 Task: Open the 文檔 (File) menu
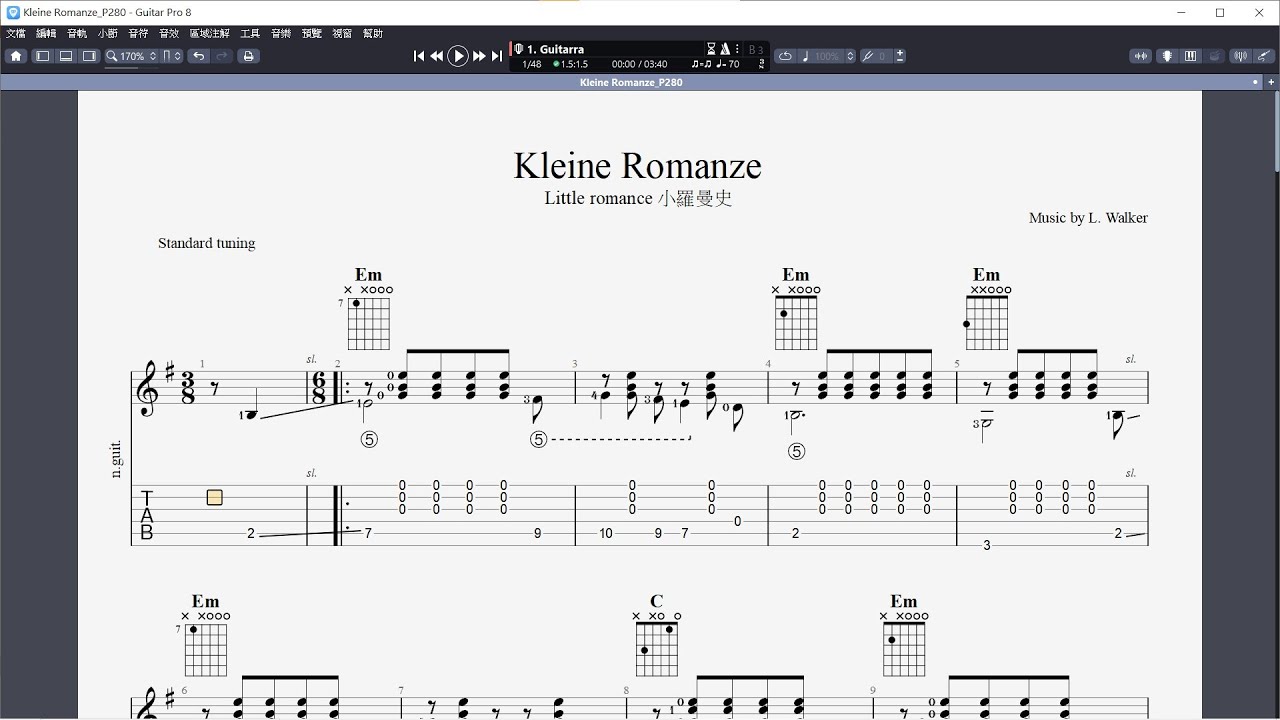point(16,33)
